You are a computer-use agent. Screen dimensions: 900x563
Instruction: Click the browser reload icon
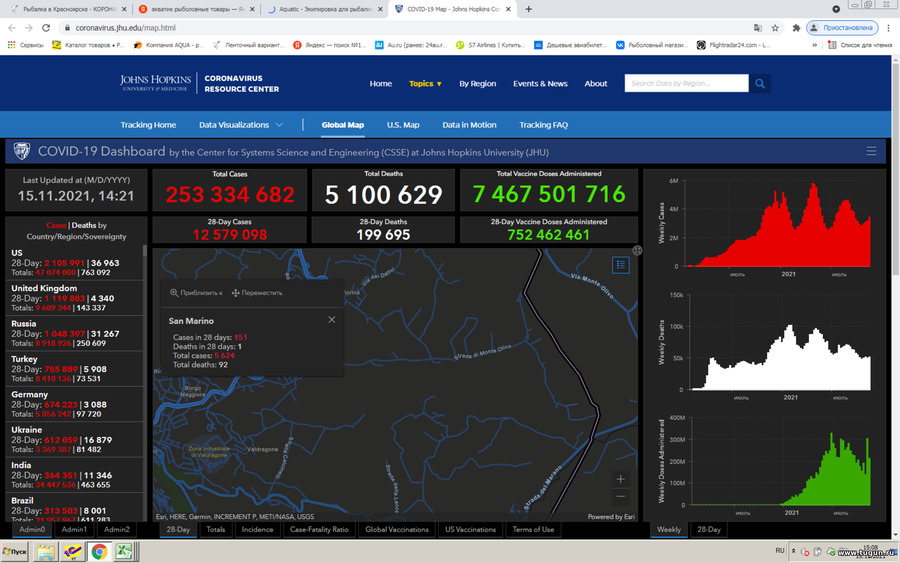[46, 28]
